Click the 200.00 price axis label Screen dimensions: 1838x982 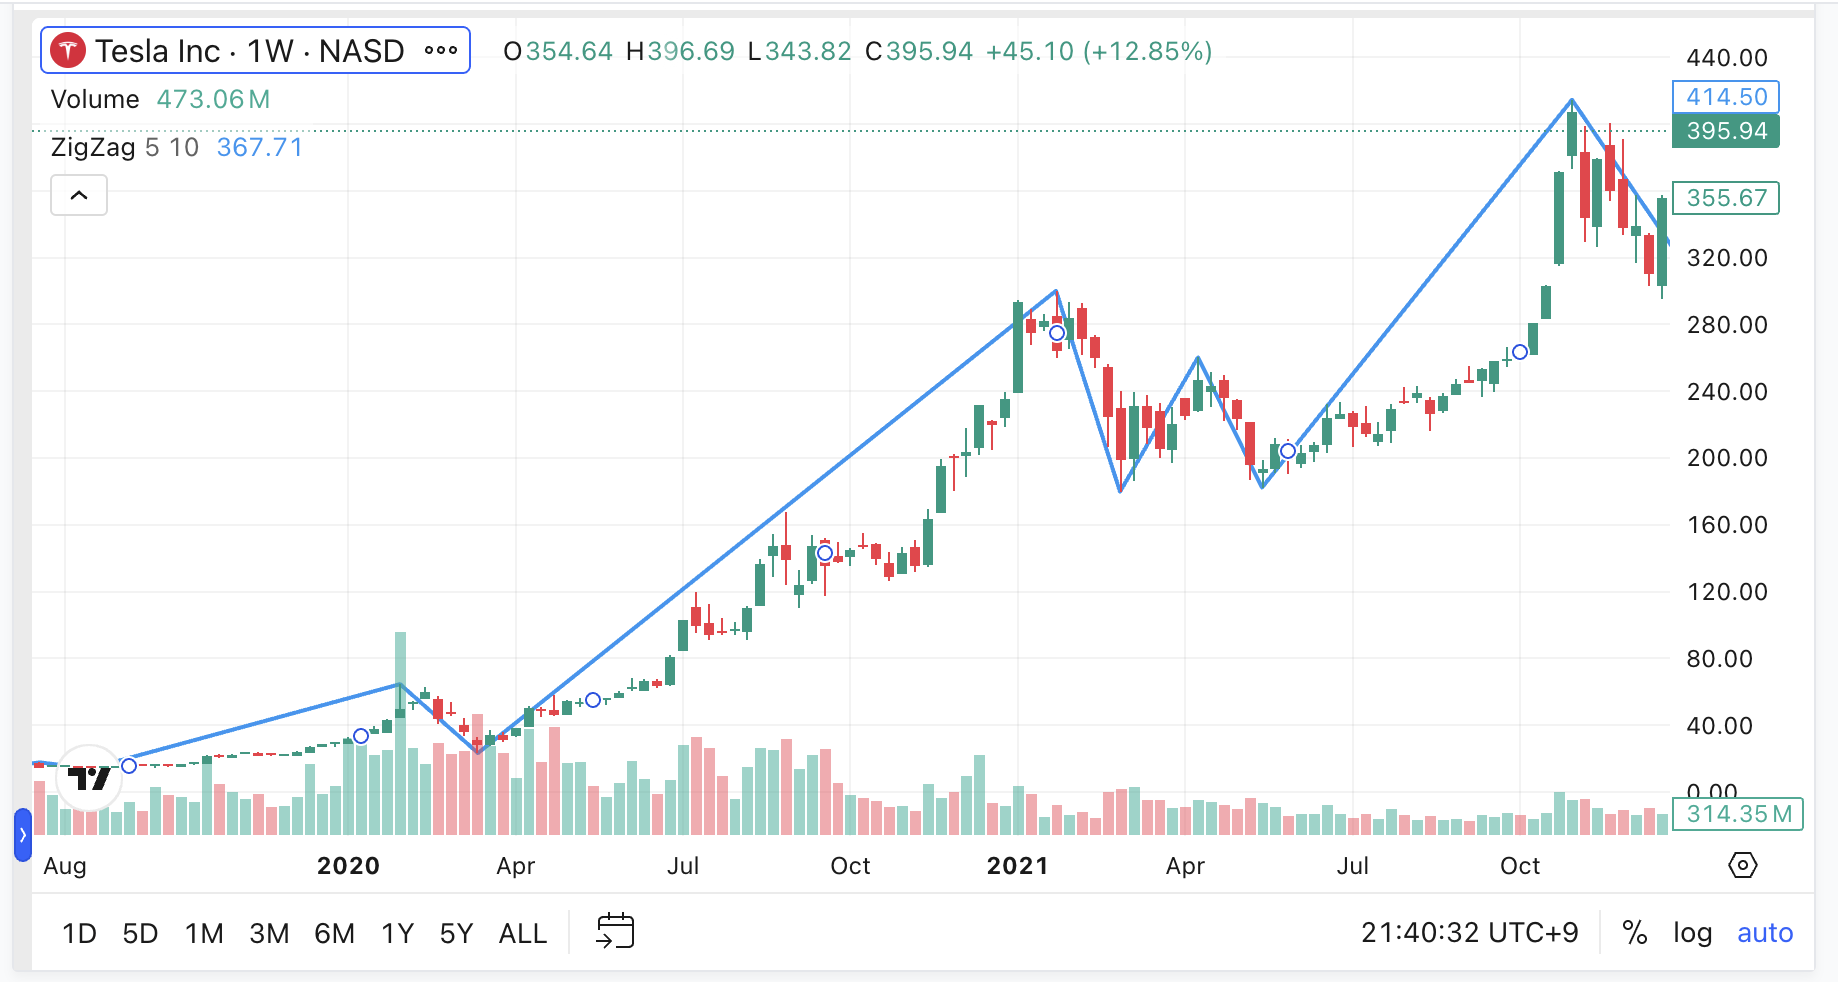[x=1727, y=458]
